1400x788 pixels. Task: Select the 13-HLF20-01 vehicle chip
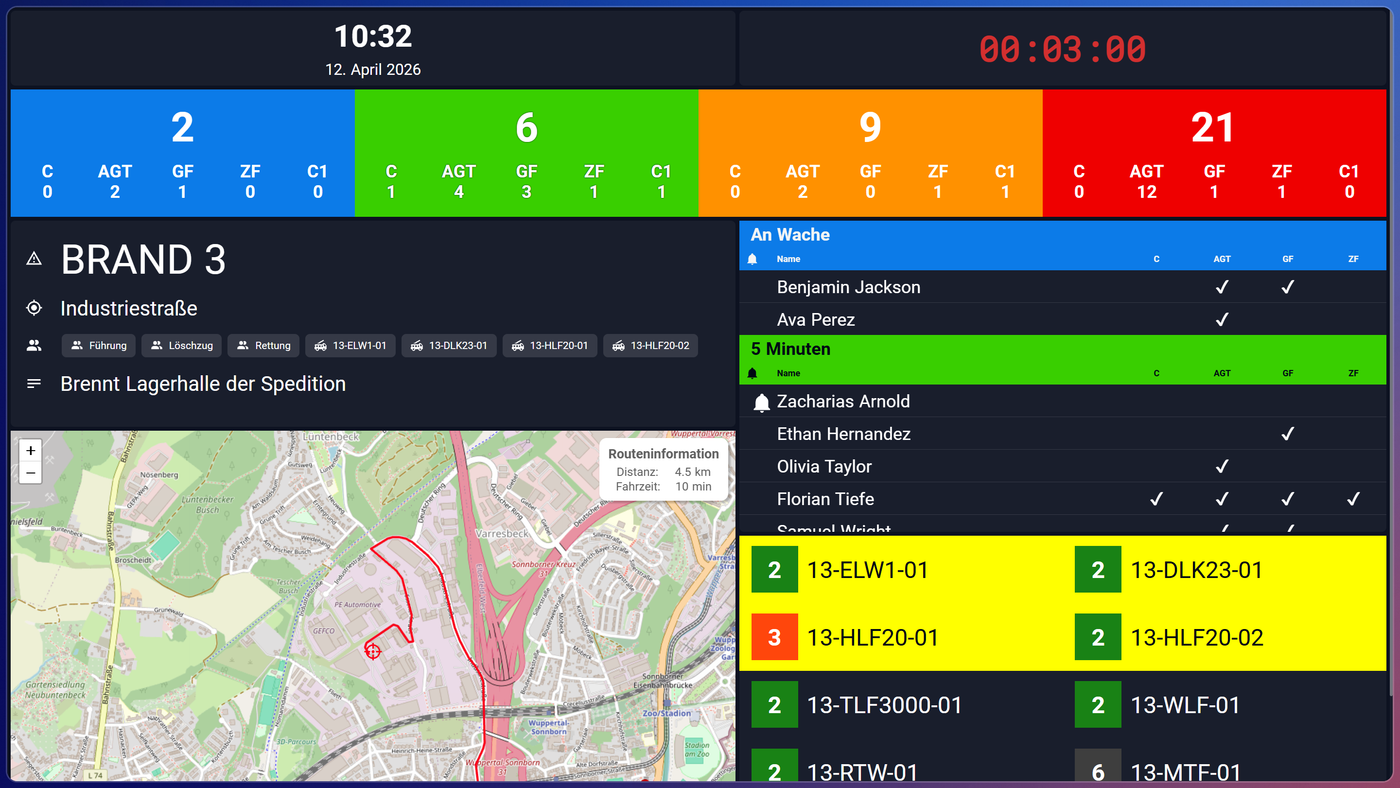point(550,346)
